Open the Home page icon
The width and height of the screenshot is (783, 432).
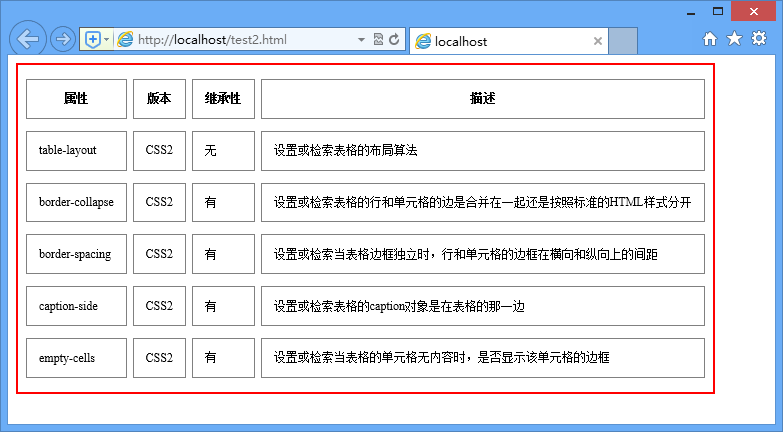[x=710, y=39]
